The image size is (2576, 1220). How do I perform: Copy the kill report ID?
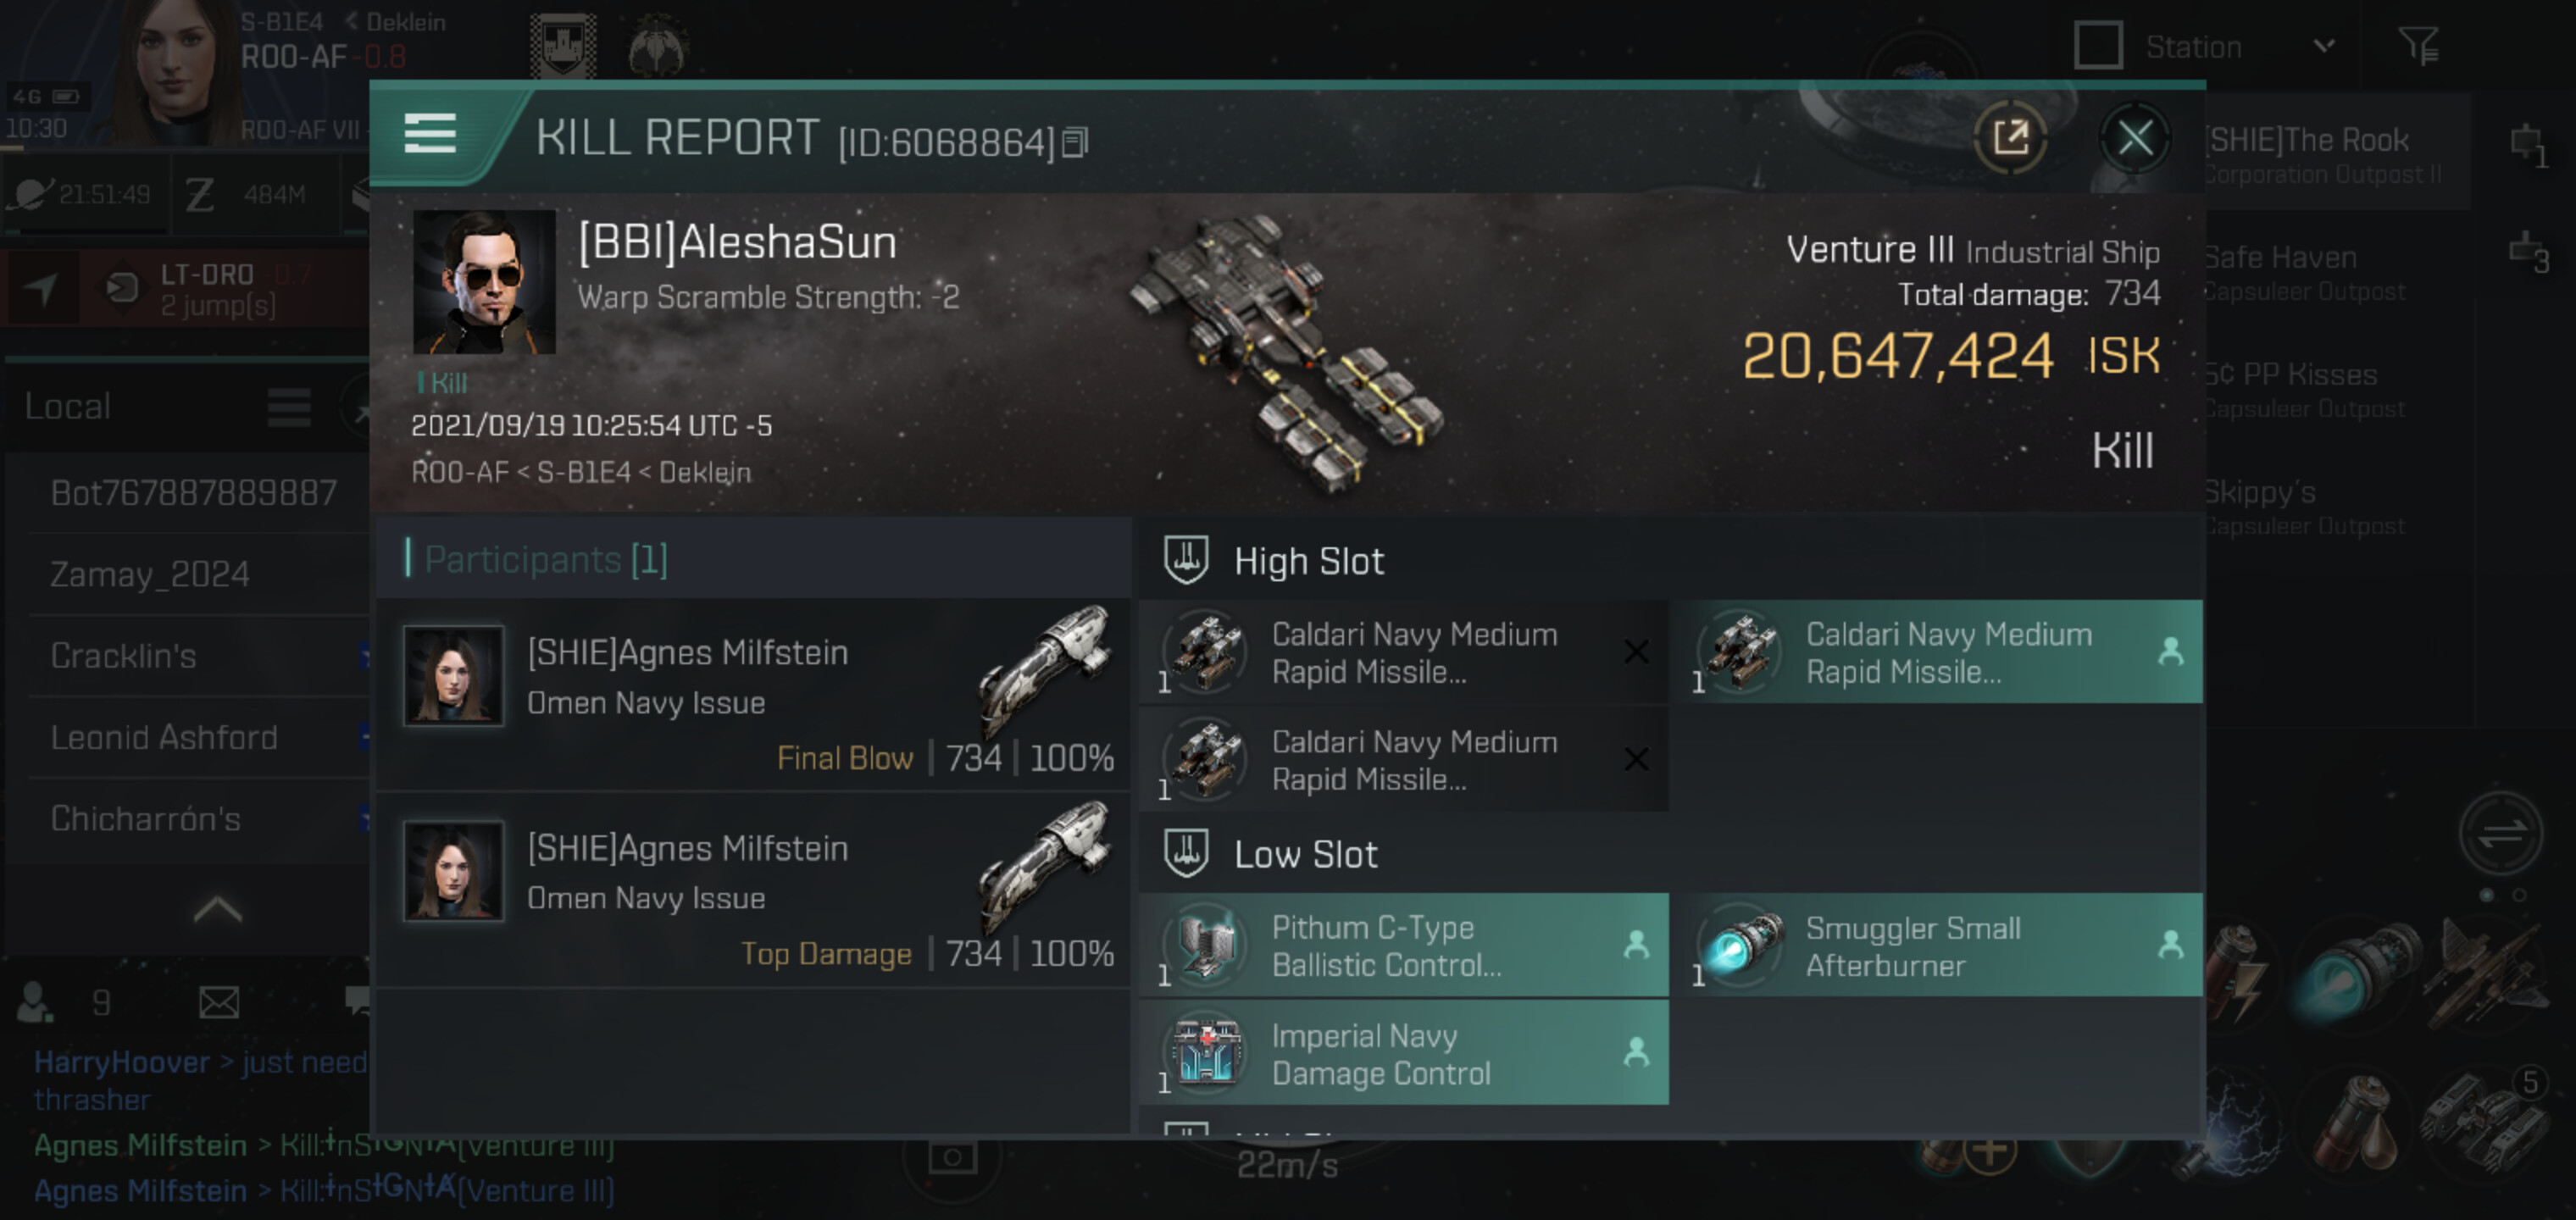(x=1075, y=143)
